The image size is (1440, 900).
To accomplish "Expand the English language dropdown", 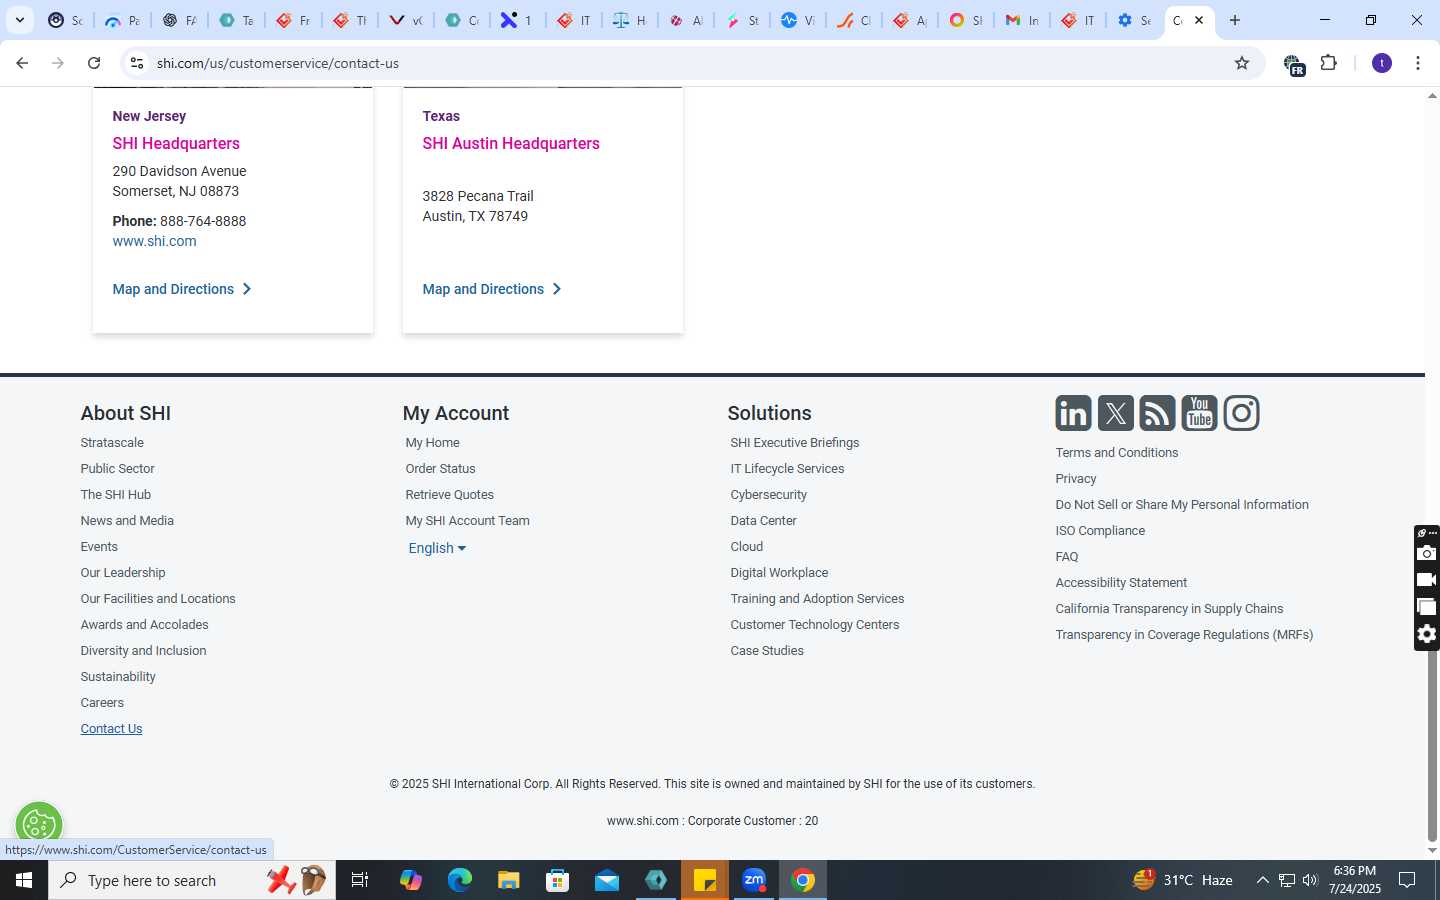I will click(x=437, y=548).
